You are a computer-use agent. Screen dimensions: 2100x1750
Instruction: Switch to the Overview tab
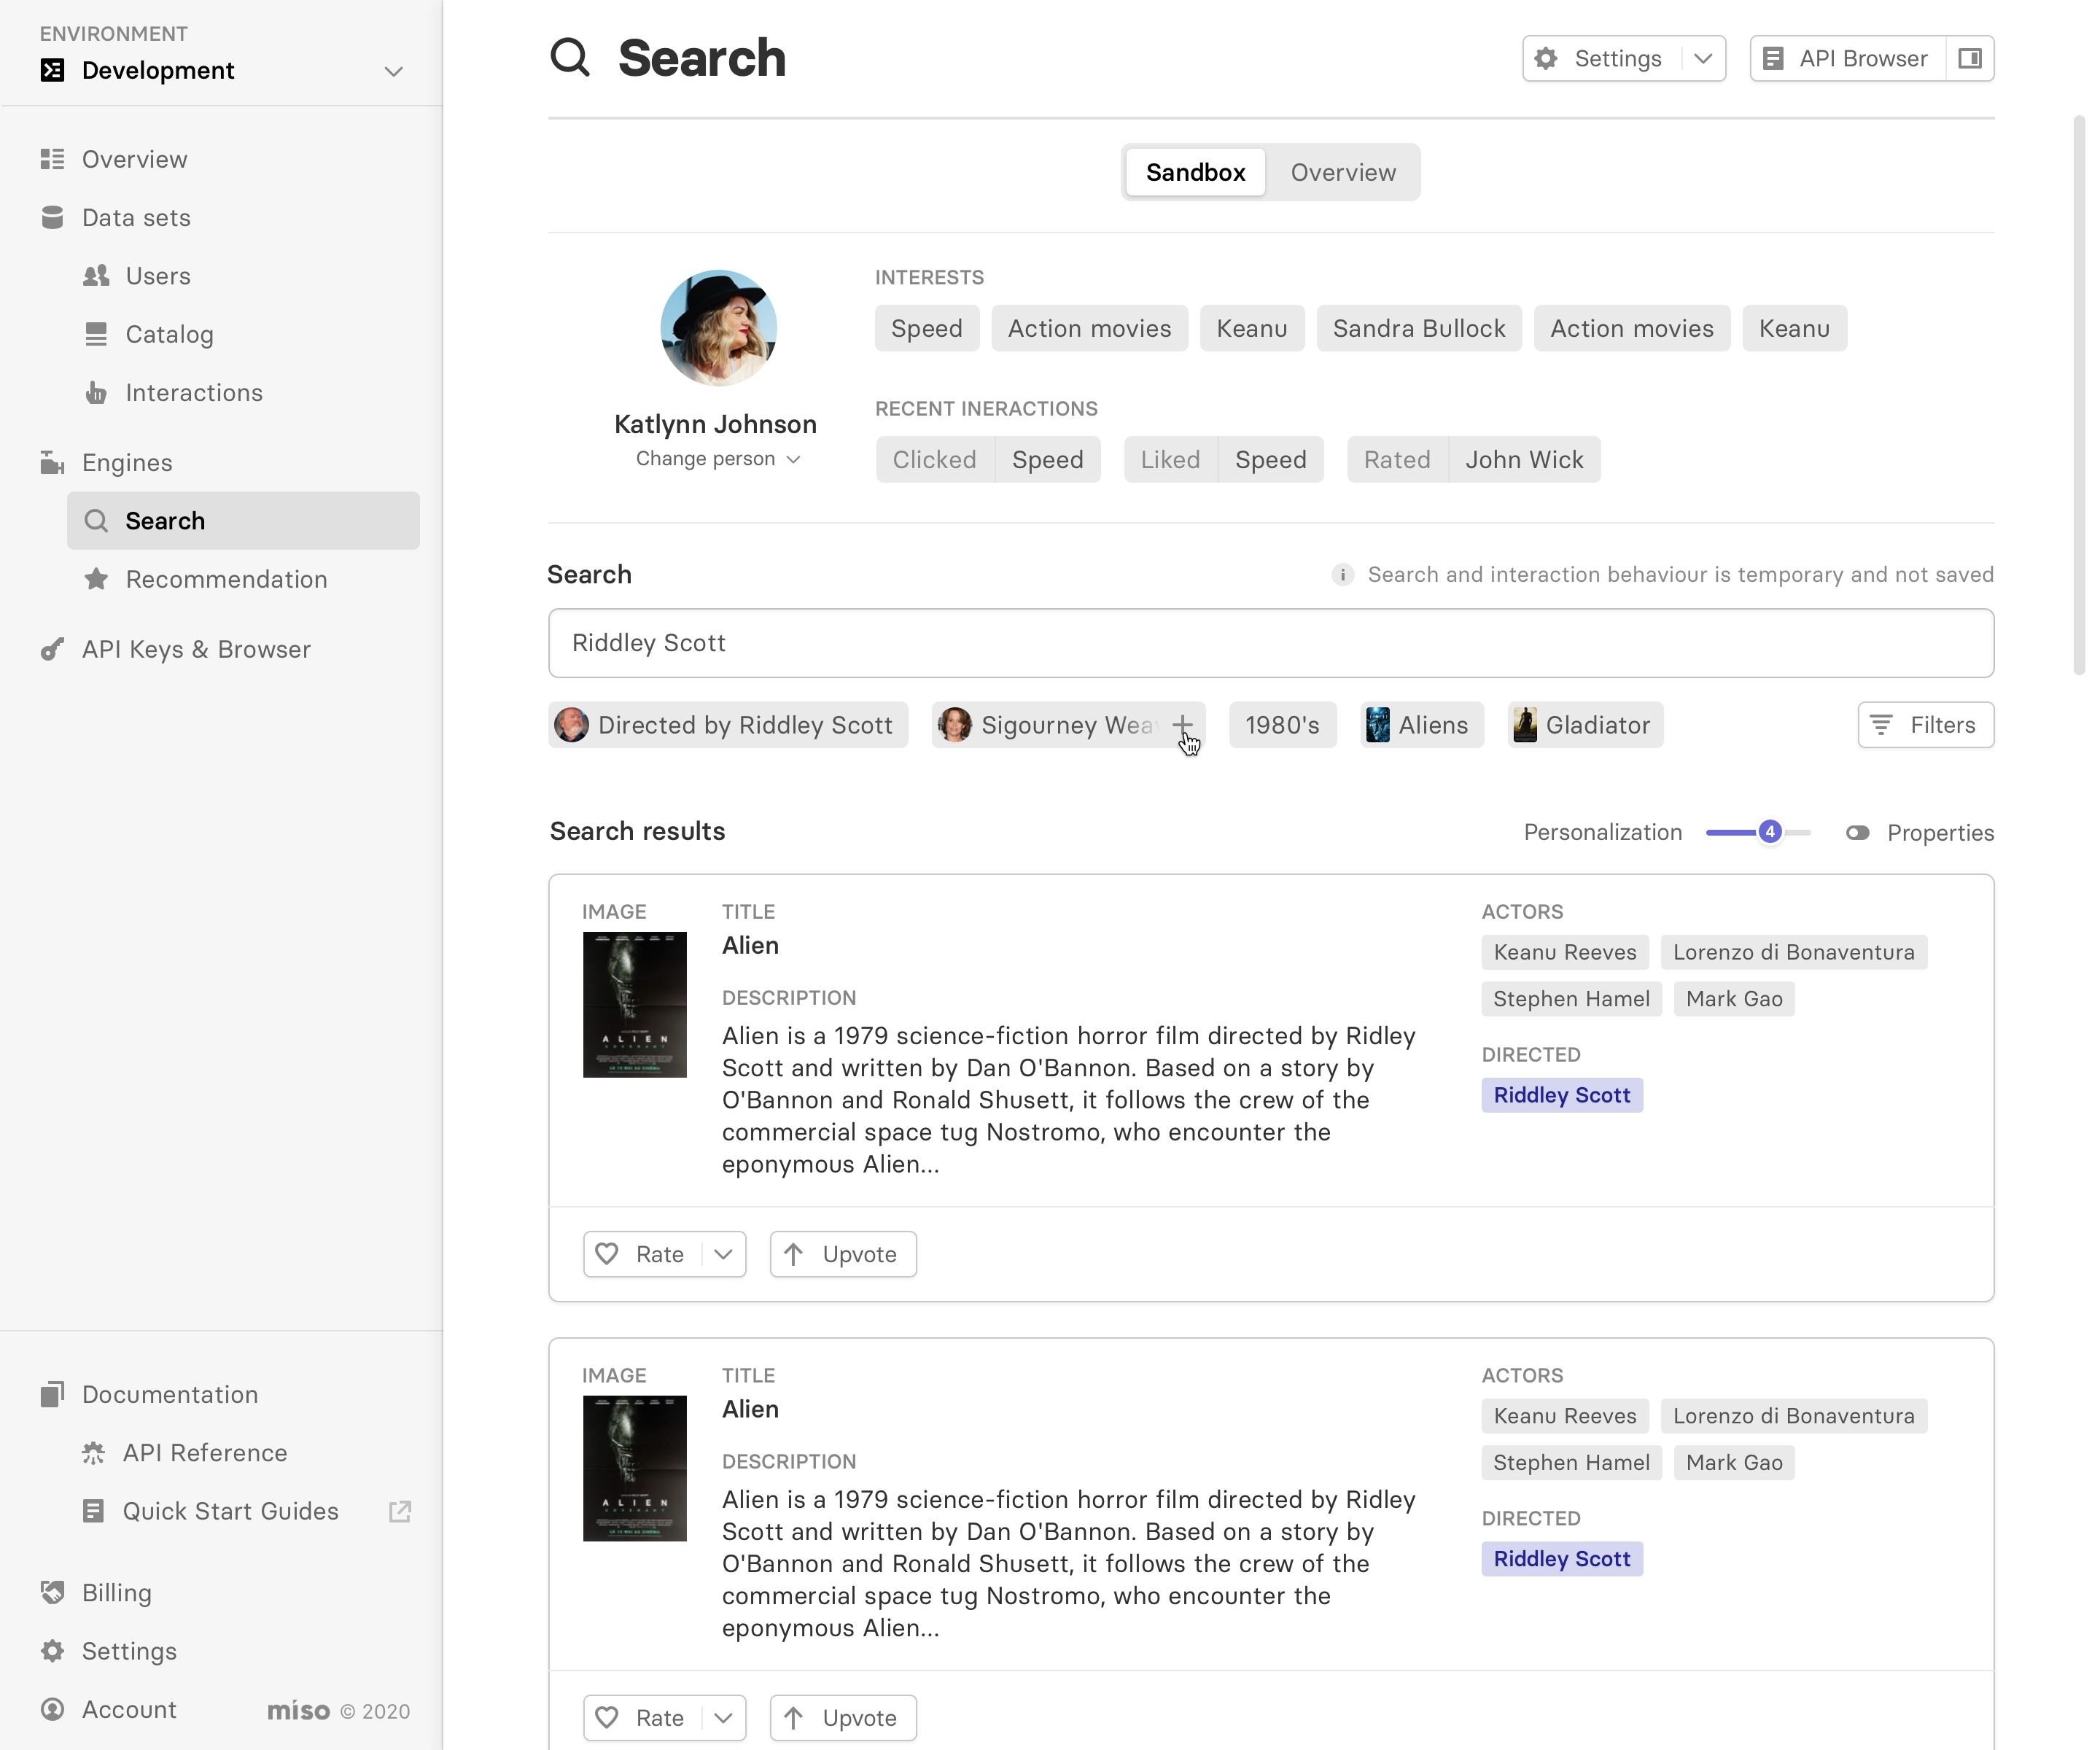[x=1342, y=172]
